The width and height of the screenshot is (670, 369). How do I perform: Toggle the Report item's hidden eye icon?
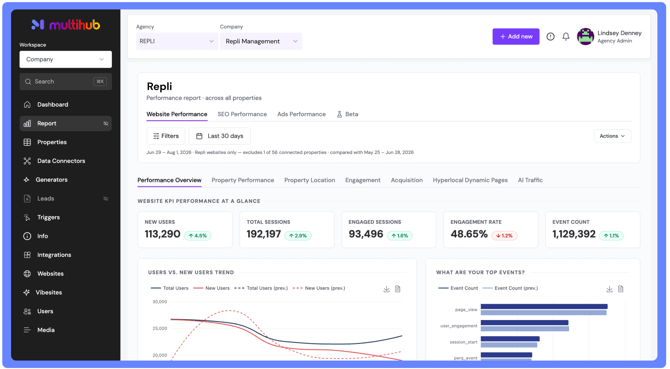(x=106, y=123)
